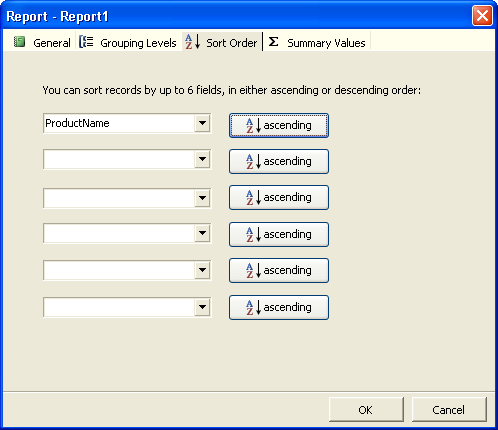Open the Summary Values tab
This screenshot has height=430, width=498.
point(317,42)
